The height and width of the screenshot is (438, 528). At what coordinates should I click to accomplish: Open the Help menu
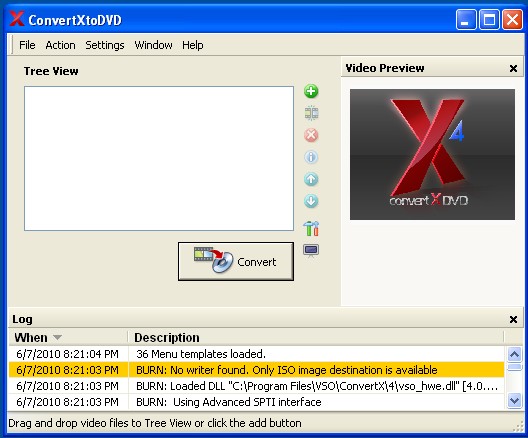tap(193, 45)
